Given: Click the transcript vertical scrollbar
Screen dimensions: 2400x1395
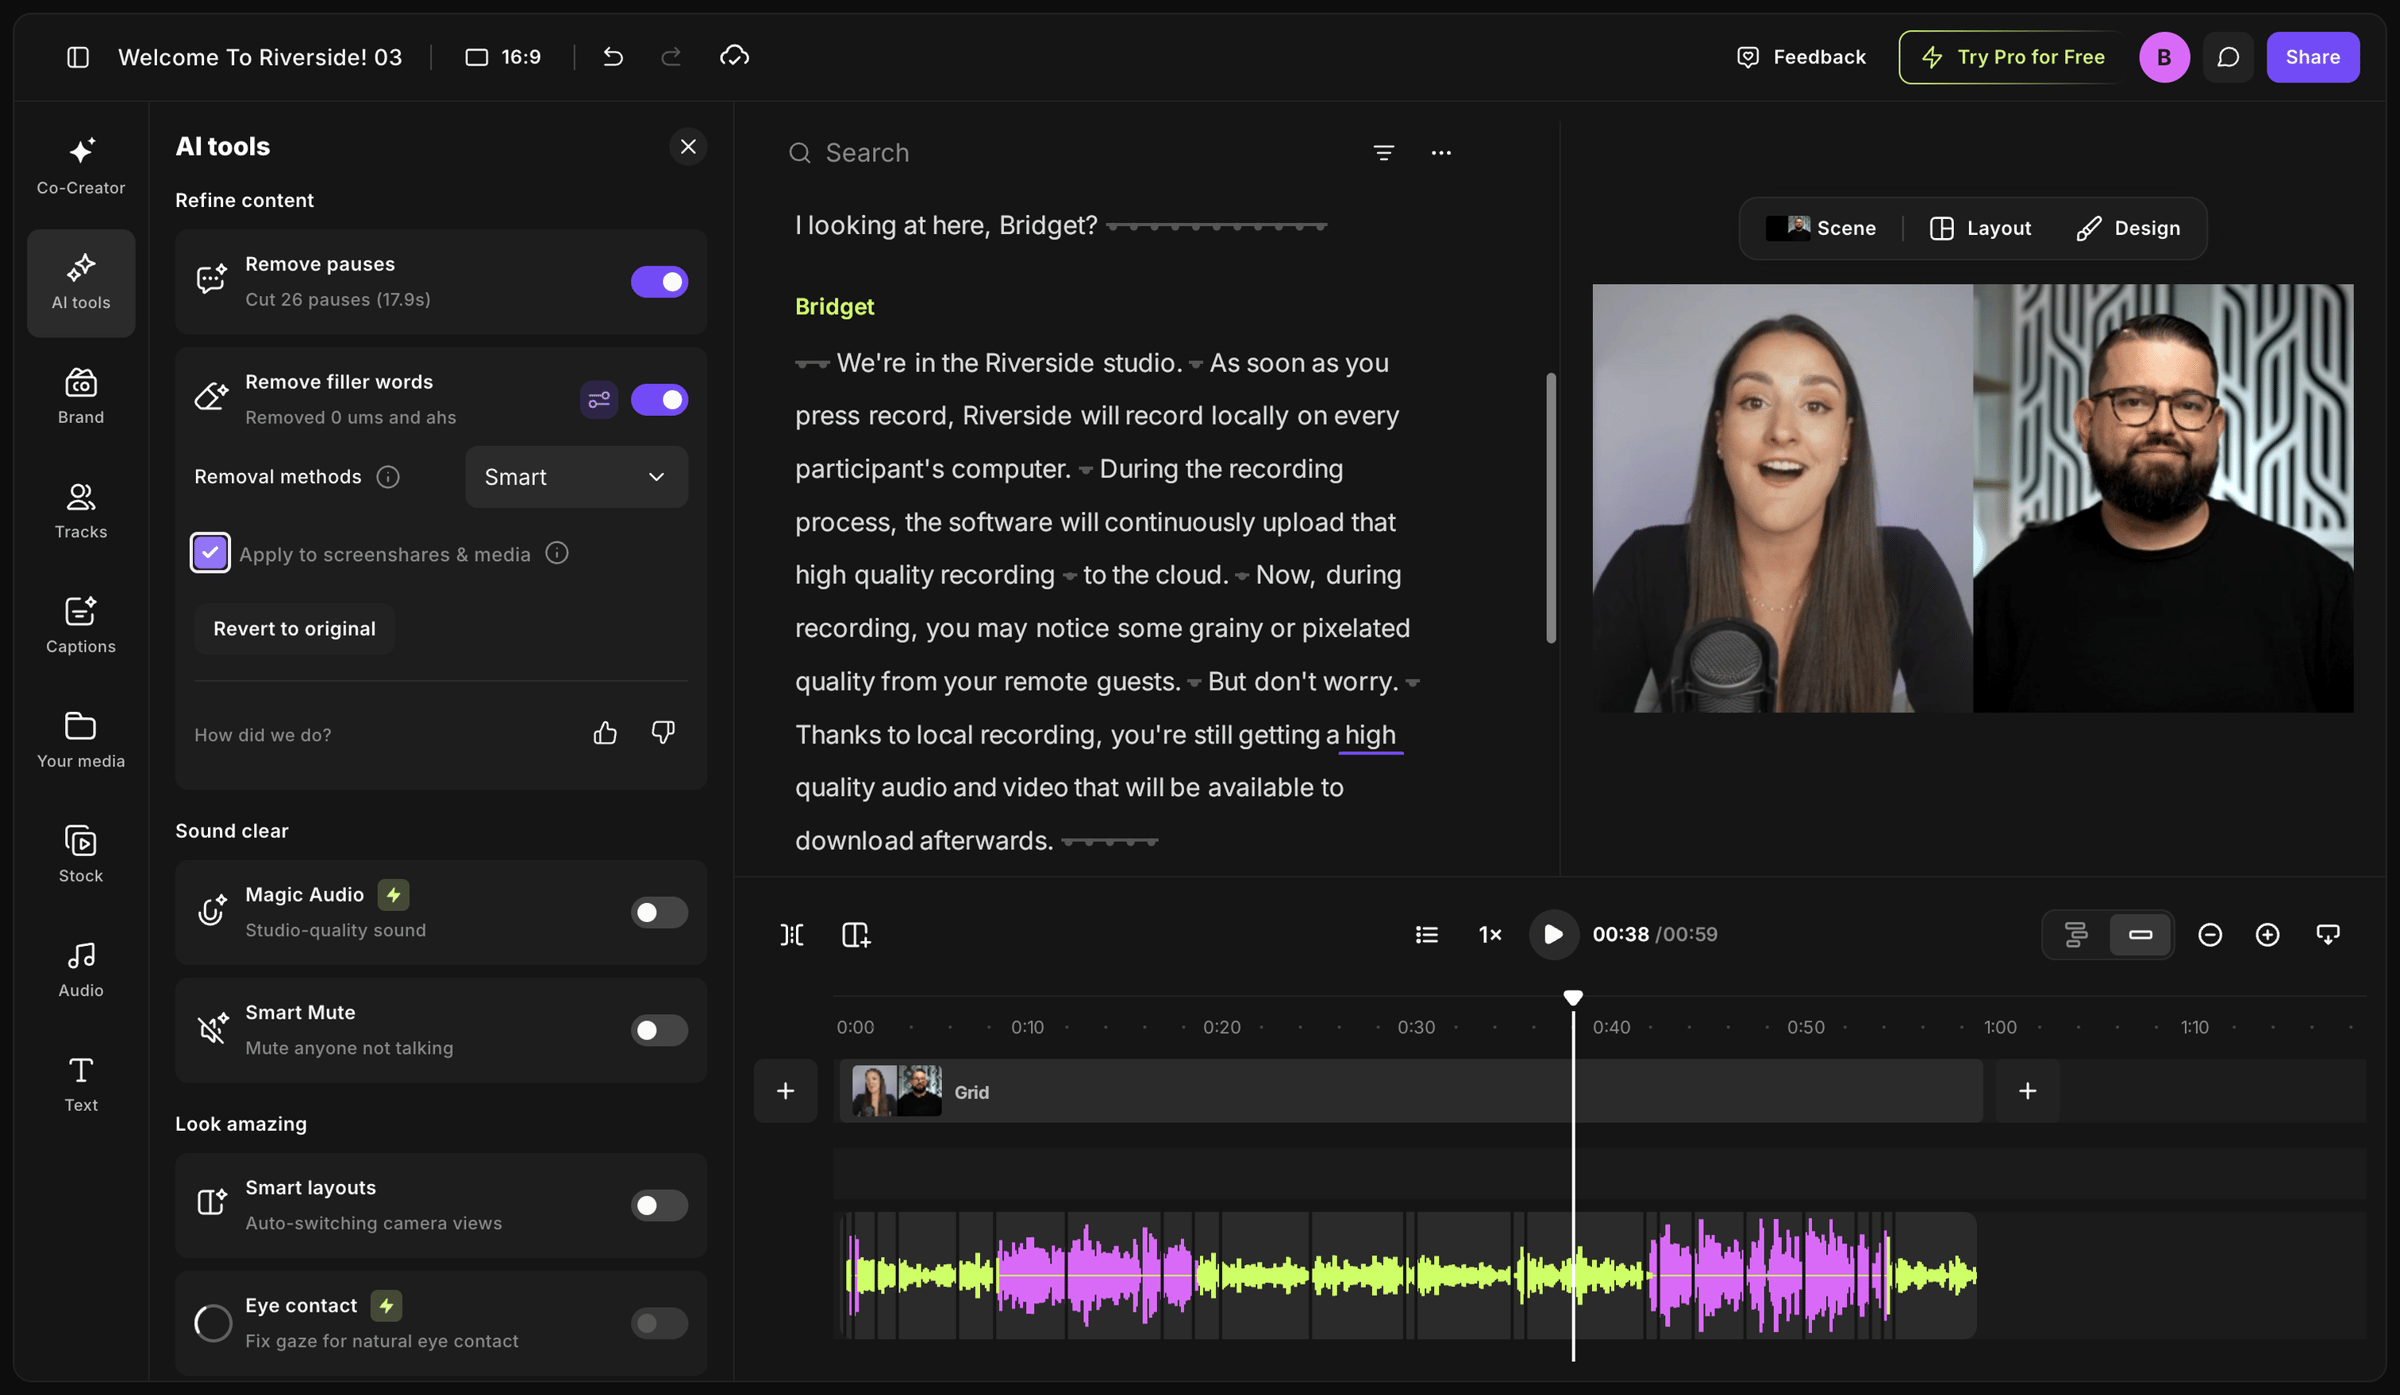Looking at the screenshot, I should (x=1551, y=508).
